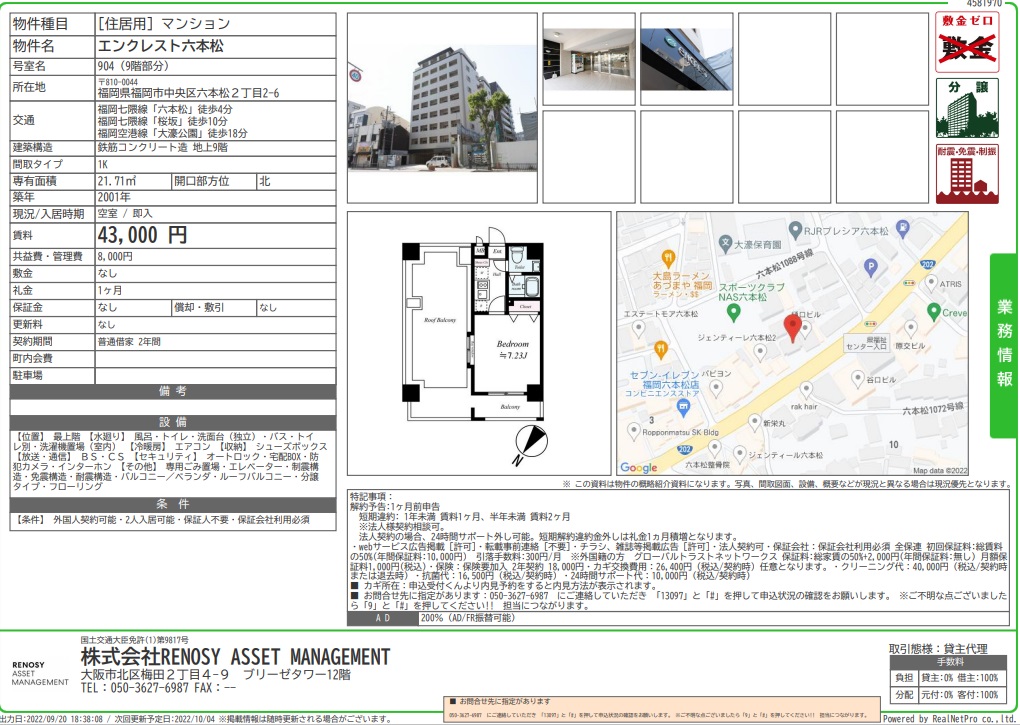Screen dimensions: 1020x725
Task: Select the contract term 普通借家 2年間
Action: [129, 341]
